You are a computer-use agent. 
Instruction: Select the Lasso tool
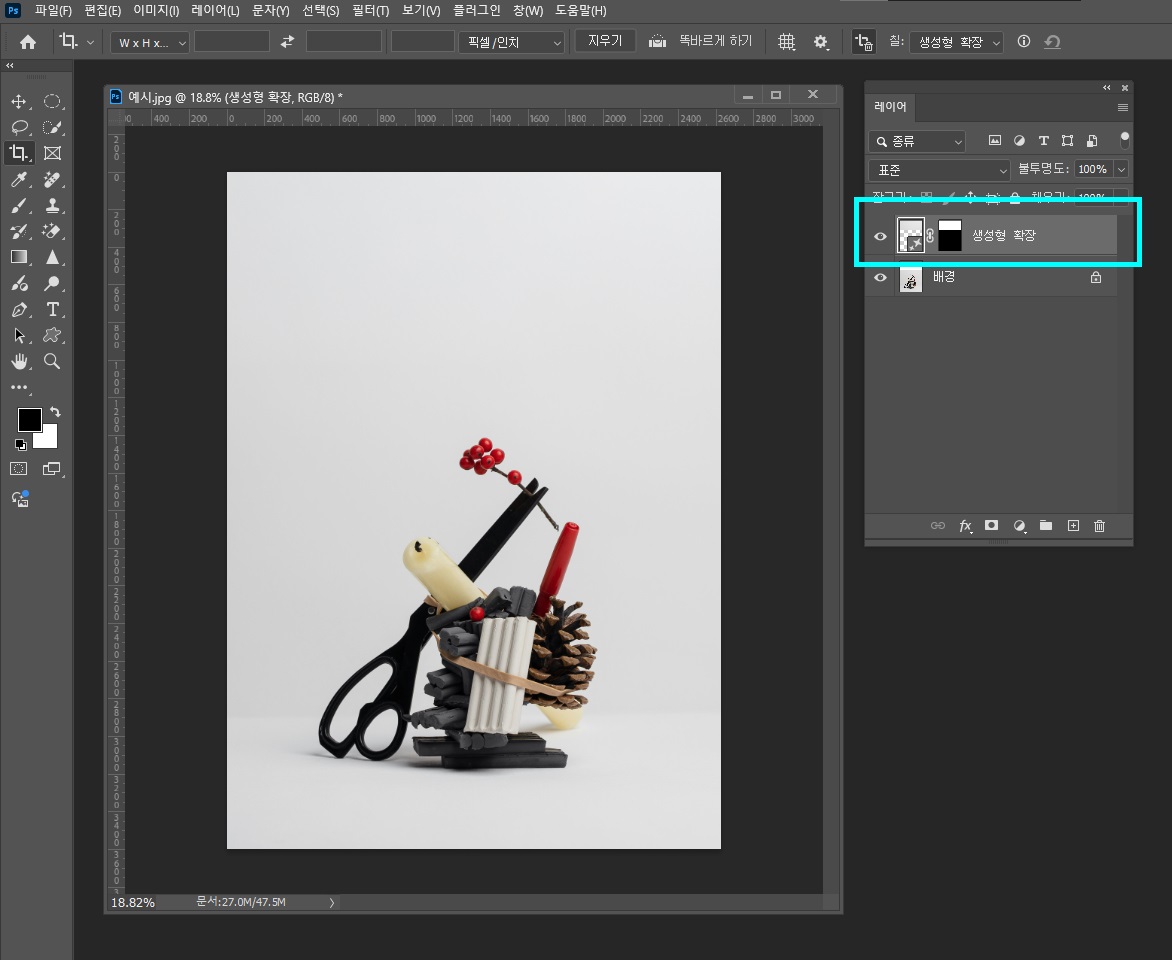pos(19,127)
